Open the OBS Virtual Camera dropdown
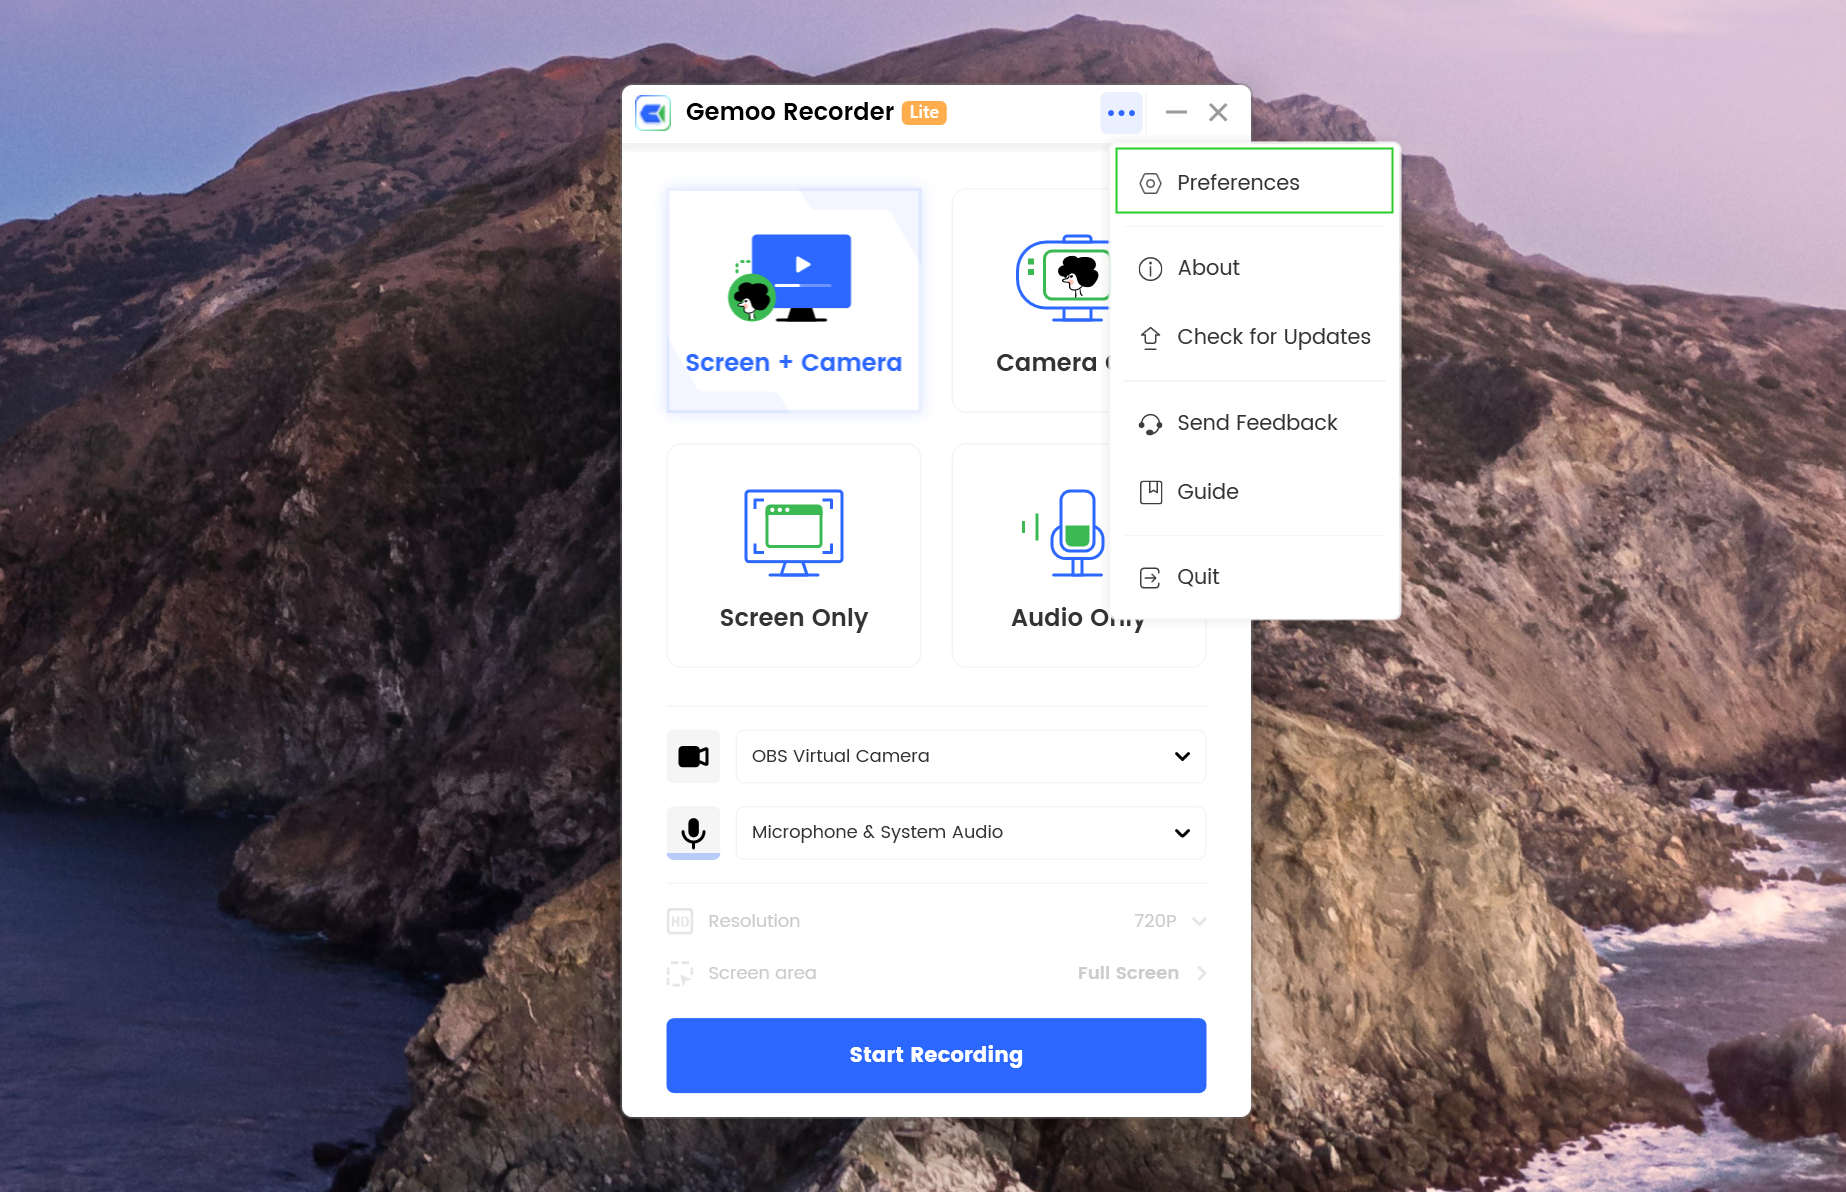The width and height of the screenshot is (1846, 1192). [971, 756]
